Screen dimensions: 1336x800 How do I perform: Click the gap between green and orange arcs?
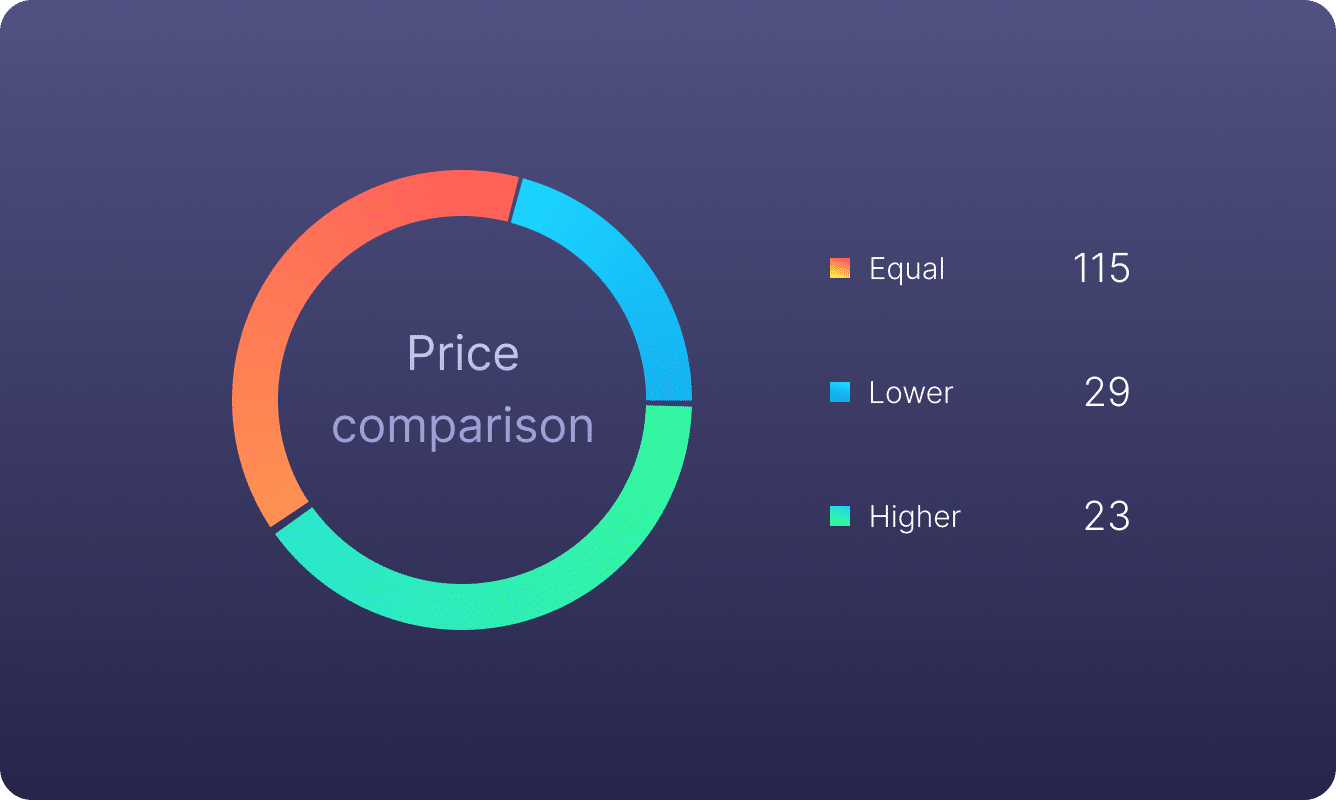coord(290,515)
